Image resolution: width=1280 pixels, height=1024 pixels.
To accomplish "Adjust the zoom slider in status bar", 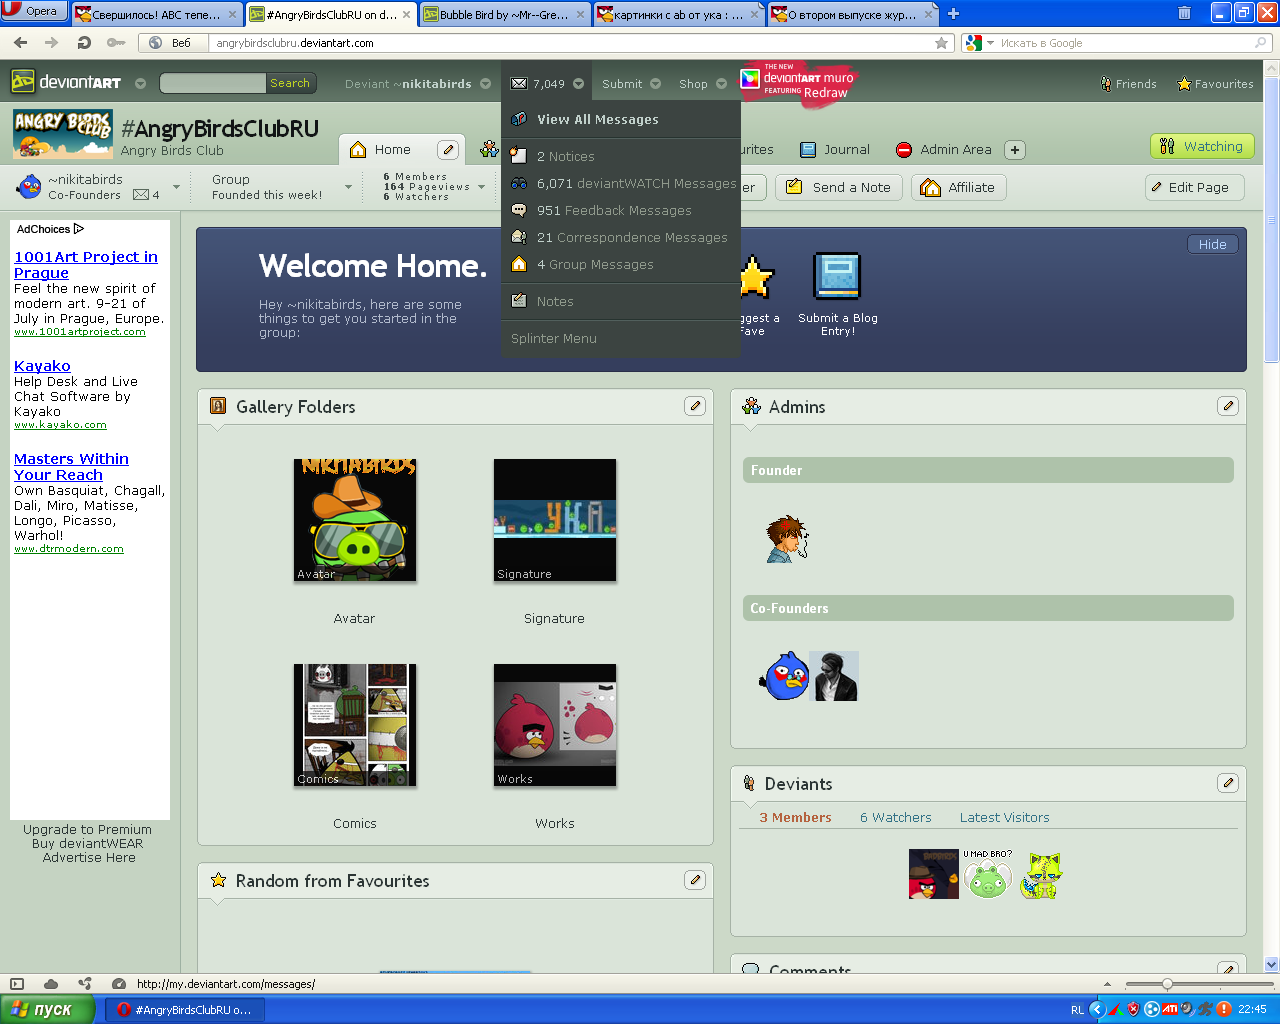I will (x=1166, y=984).
